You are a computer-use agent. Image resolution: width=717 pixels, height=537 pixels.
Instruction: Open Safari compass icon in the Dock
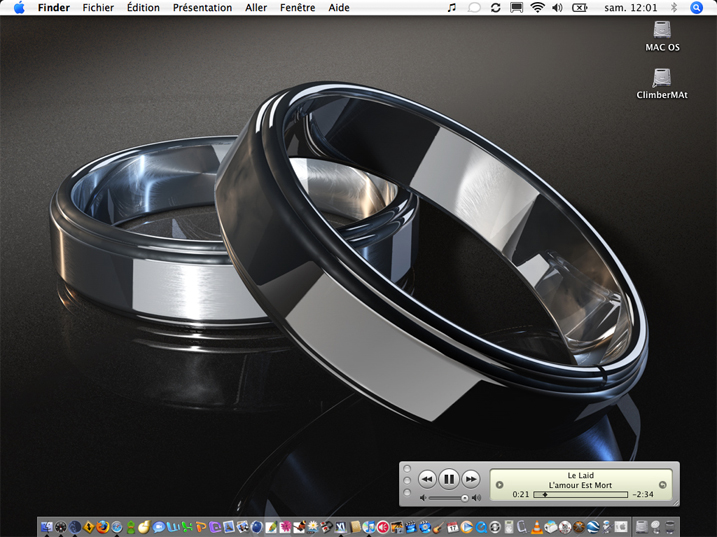[x=117, y=527]
